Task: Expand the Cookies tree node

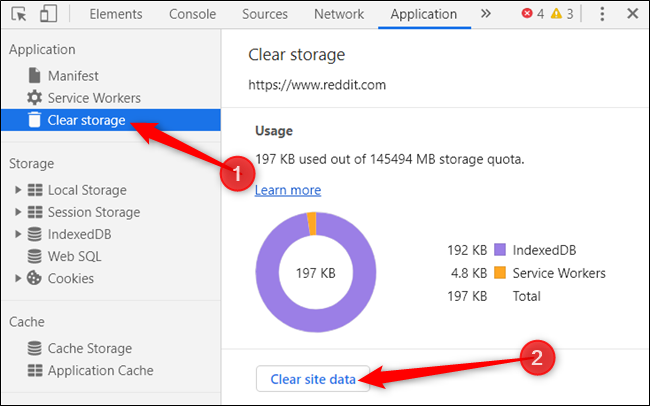Action: click(x=18, y=278)
